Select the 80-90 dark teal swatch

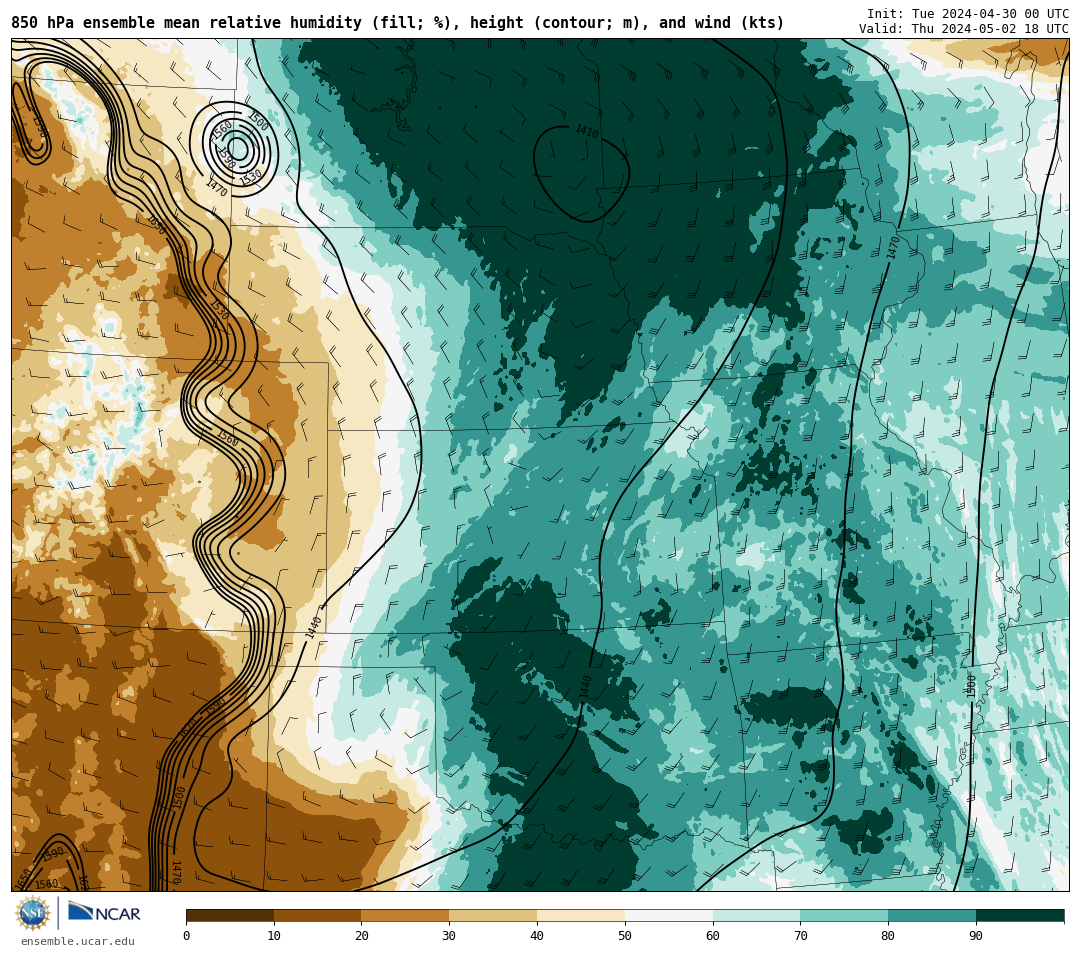[932, 916]
